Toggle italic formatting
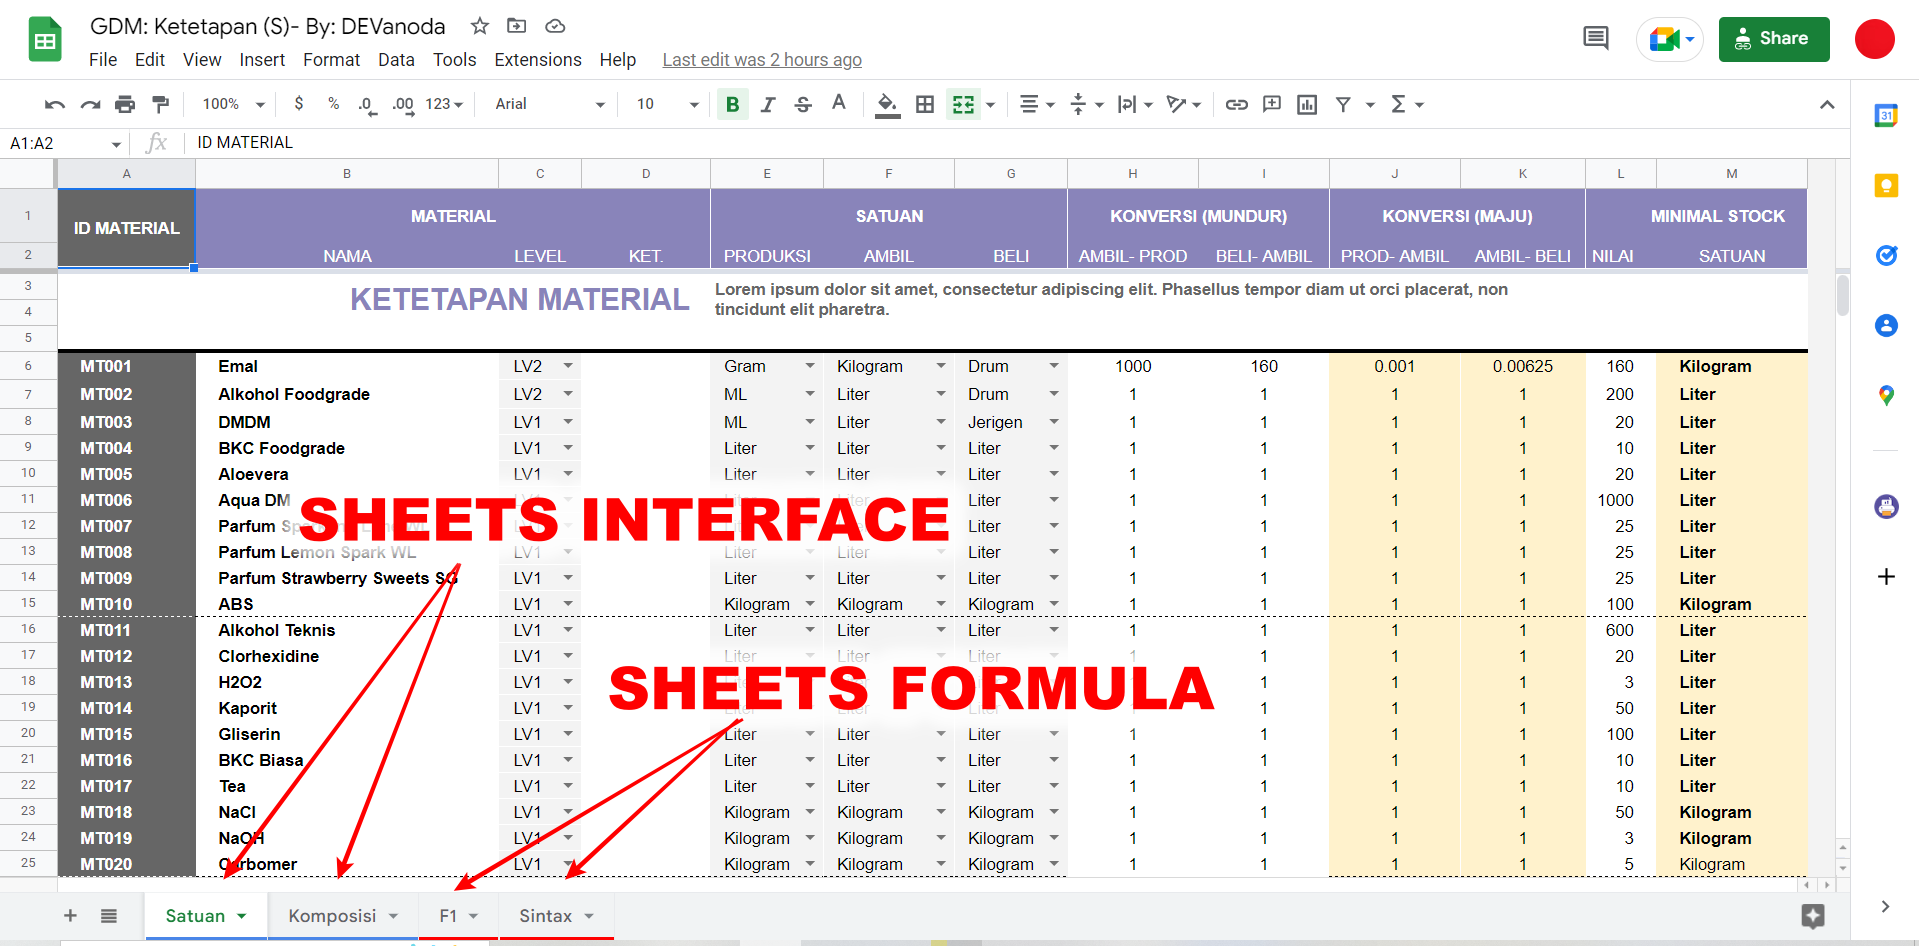Screen dimensions: 1919x946 point(767,104)
